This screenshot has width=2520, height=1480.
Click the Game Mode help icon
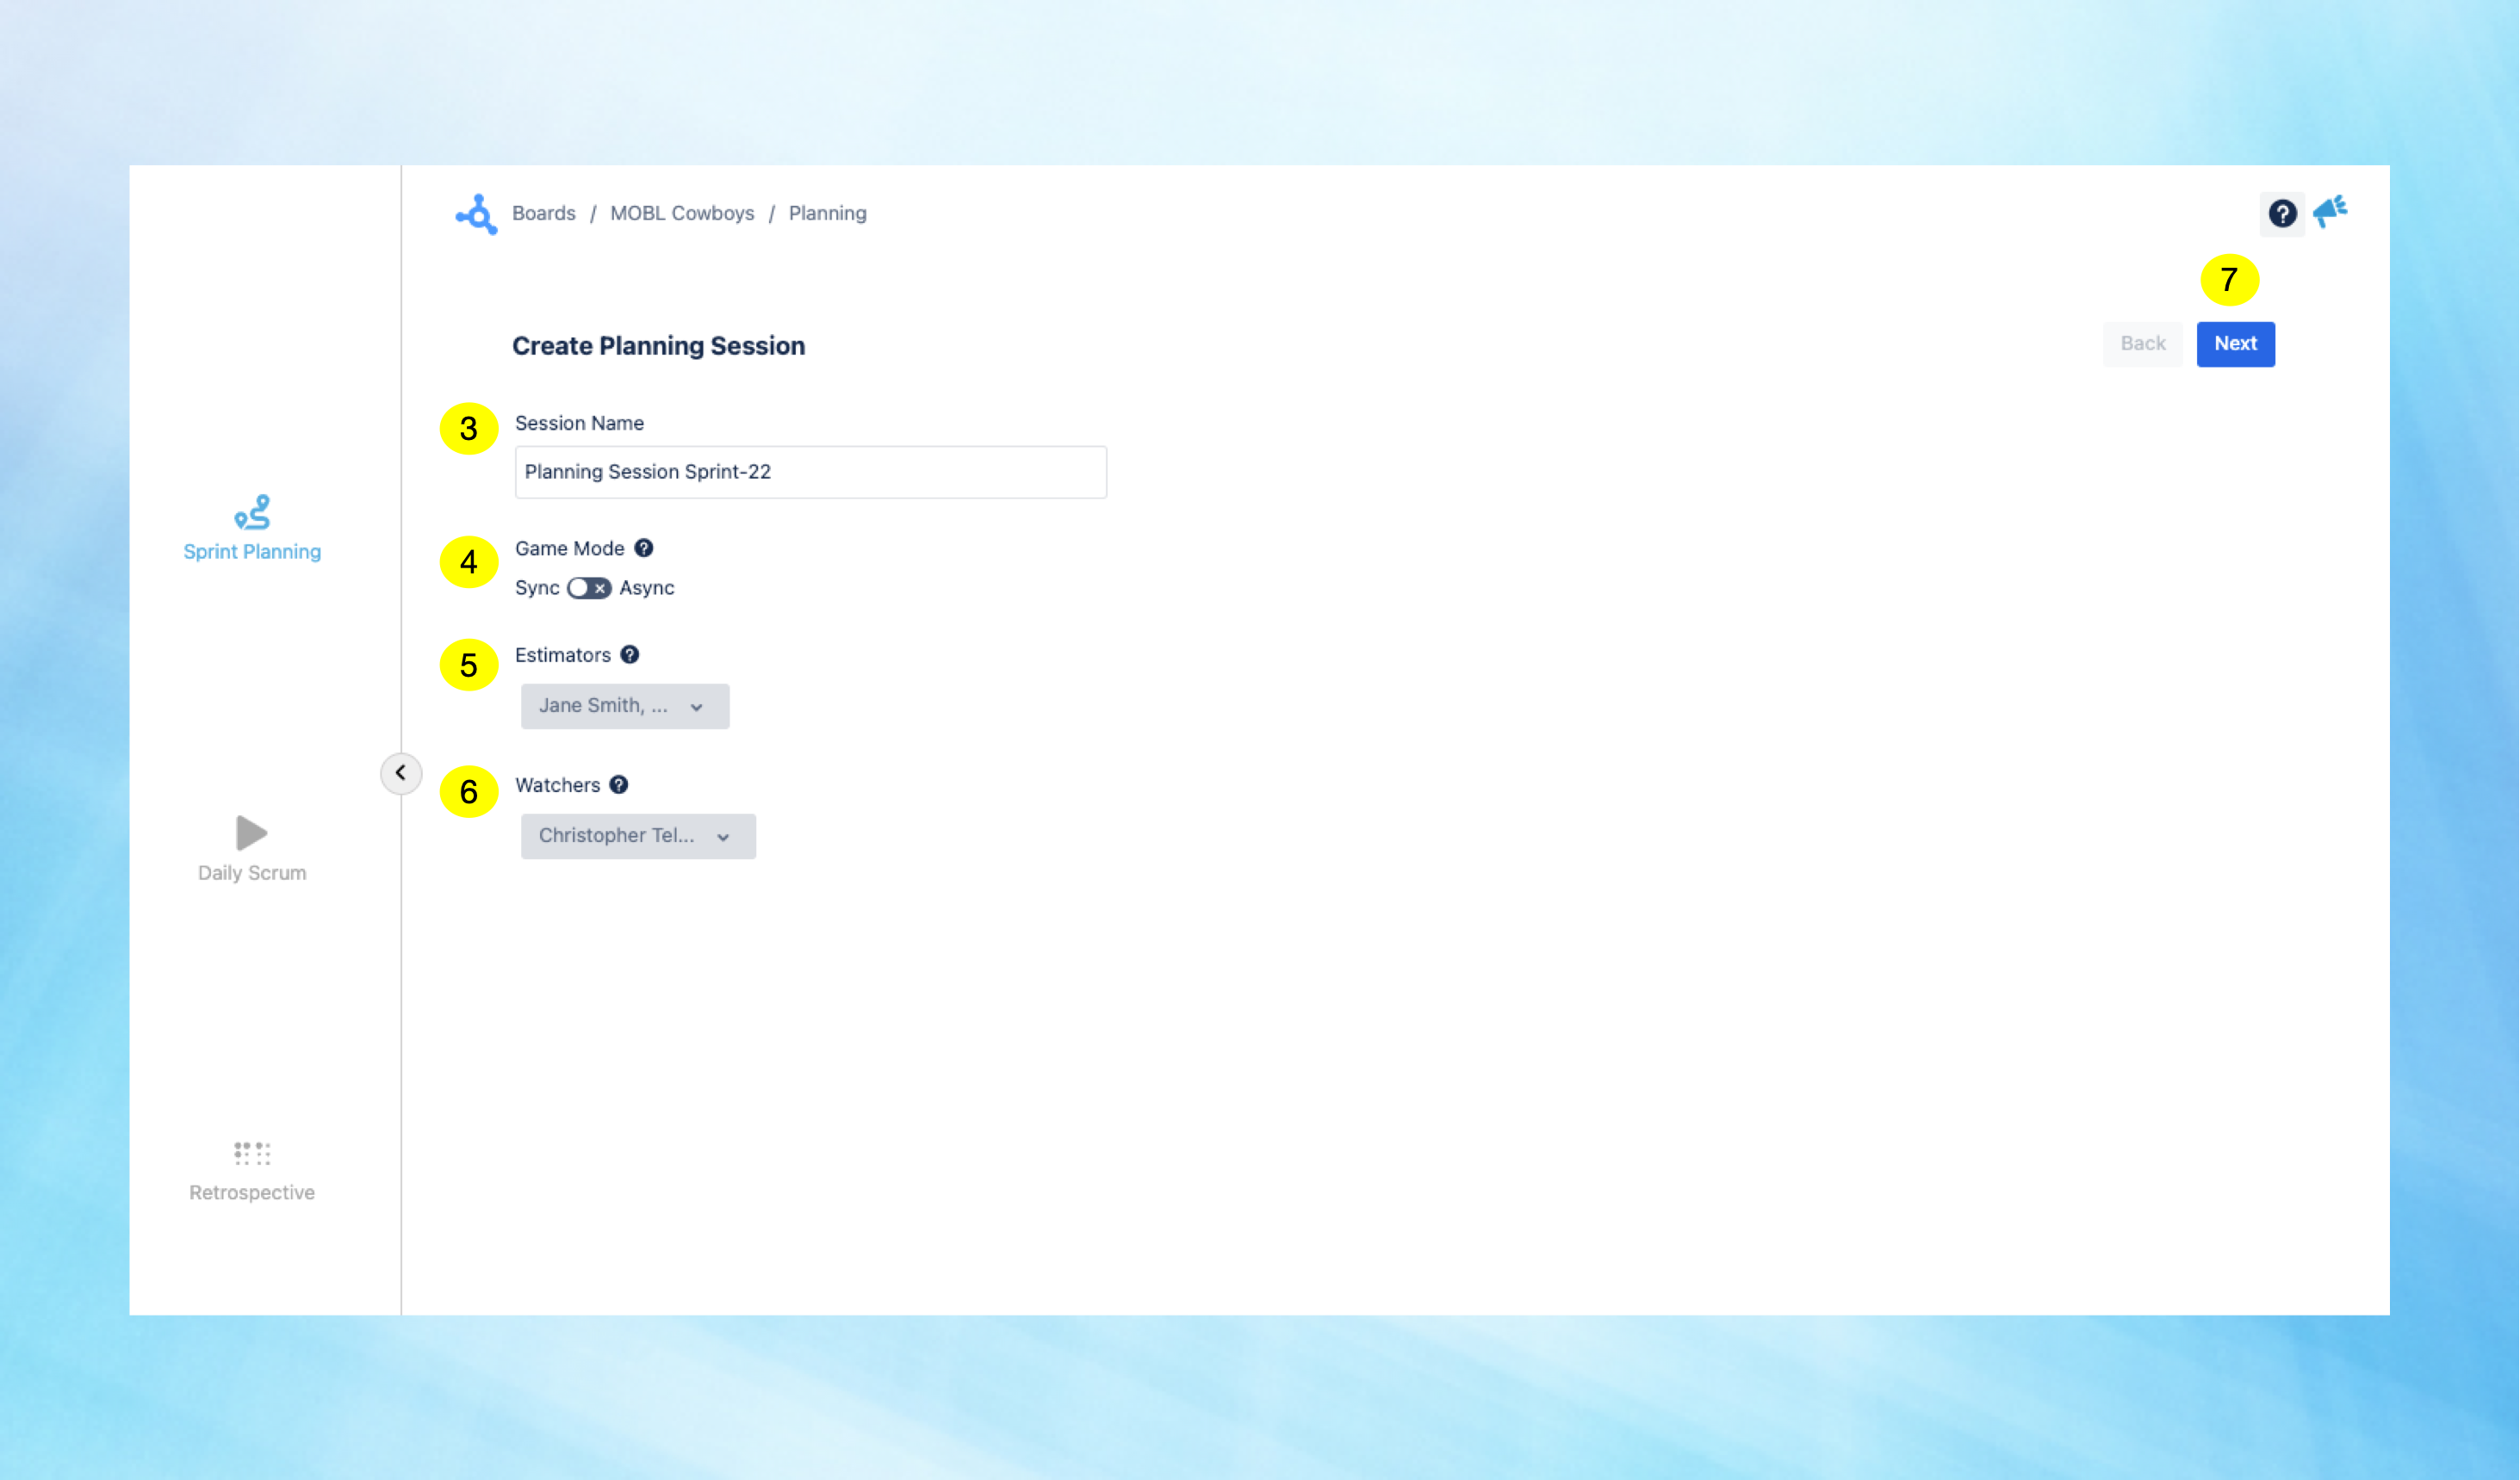(644, 548)
